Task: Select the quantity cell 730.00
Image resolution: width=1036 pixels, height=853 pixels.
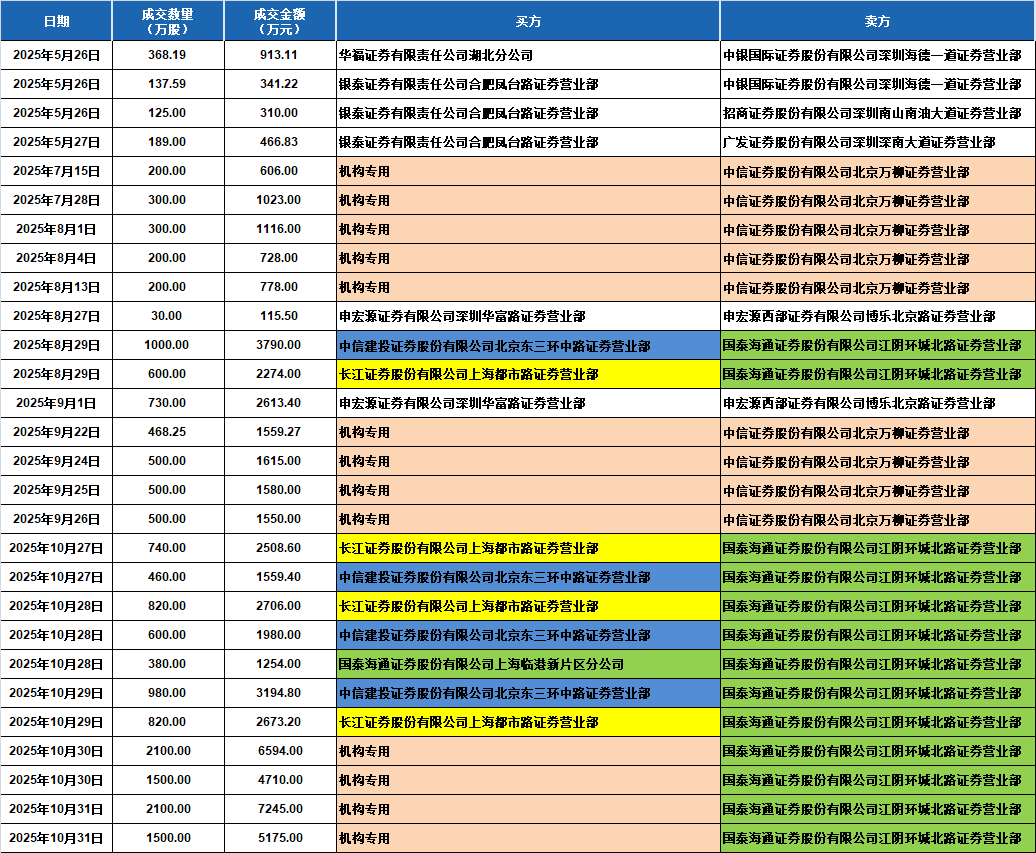Action: pos(168,403)
